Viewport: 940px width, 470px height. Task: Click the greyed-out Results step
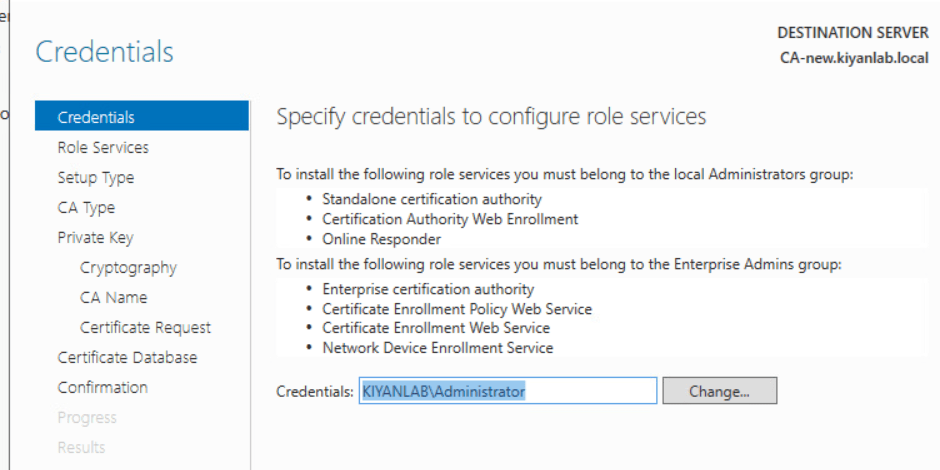[x=81, y=447]
